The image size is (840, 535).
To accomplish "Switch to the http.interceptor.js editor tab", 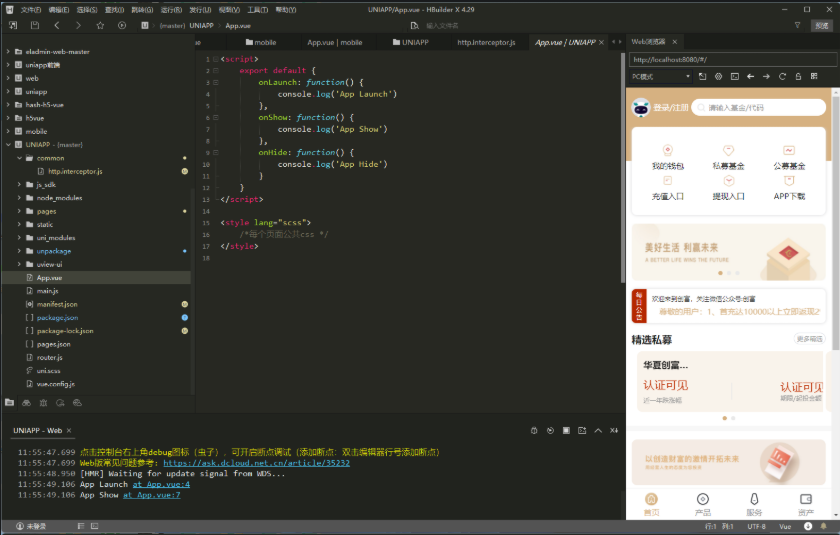I will (x=486, y=42).
